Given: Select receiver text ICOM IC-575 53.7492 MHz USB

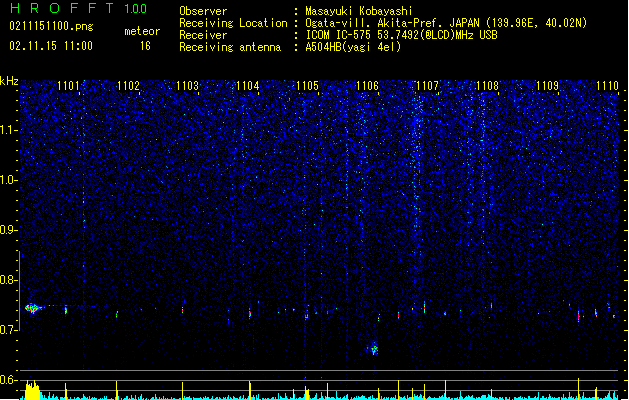Looking at the screenshot, I should tap(402, 35).
